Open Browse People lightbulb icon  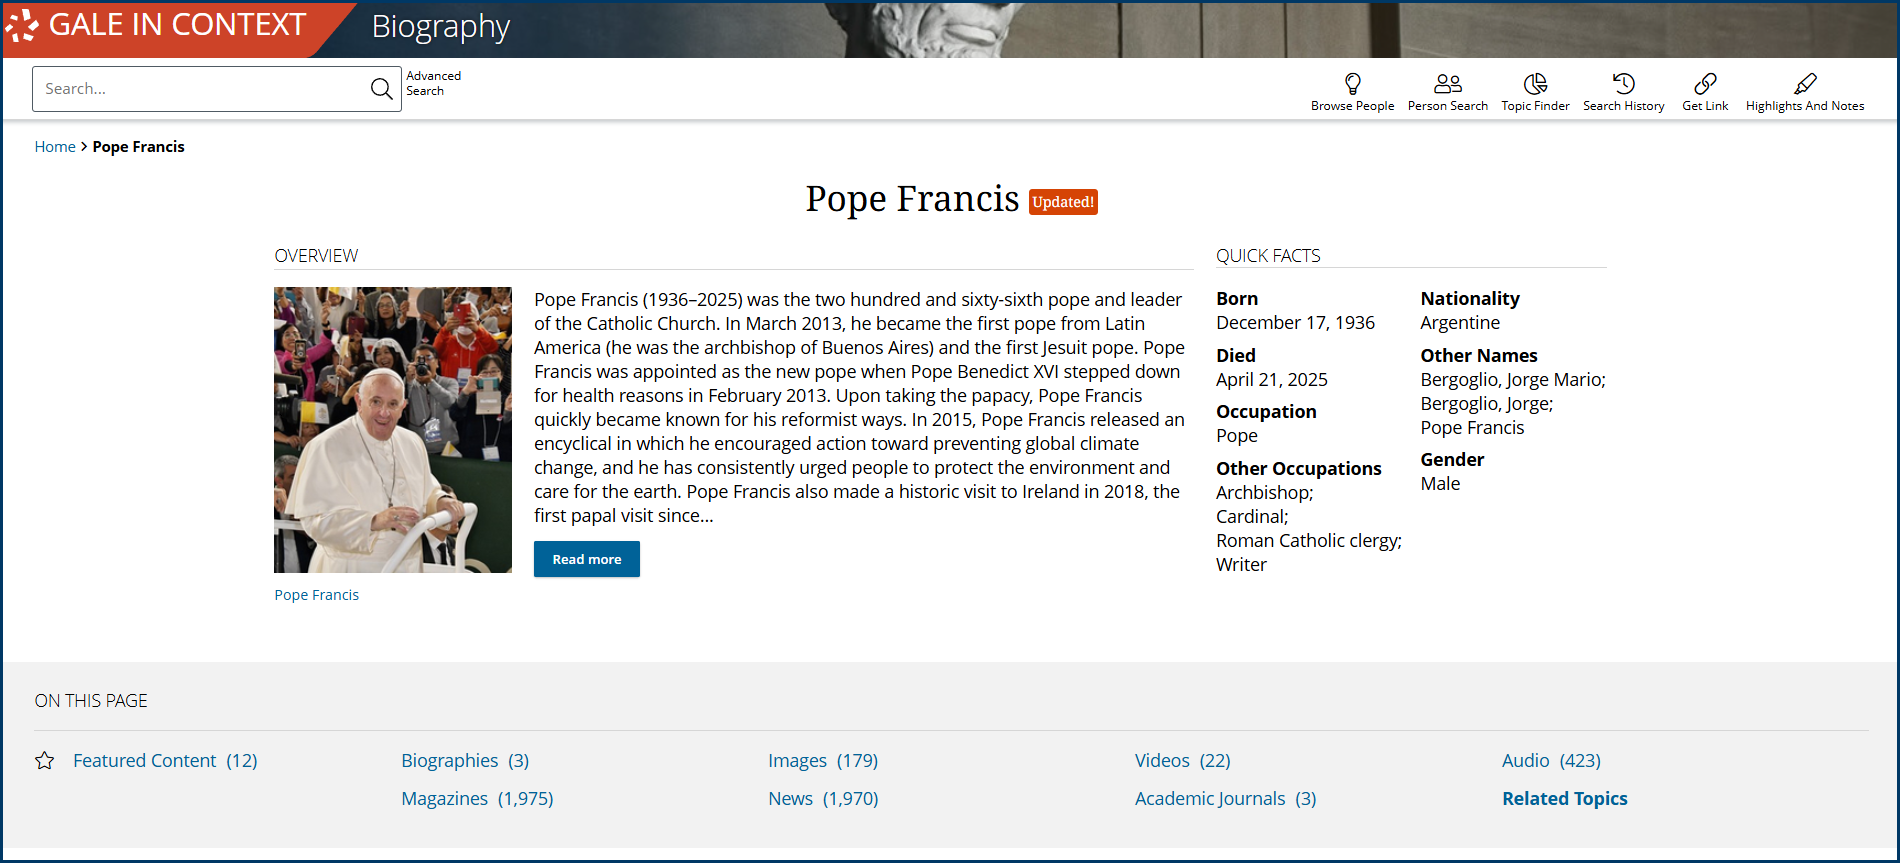pos(1352,83)
